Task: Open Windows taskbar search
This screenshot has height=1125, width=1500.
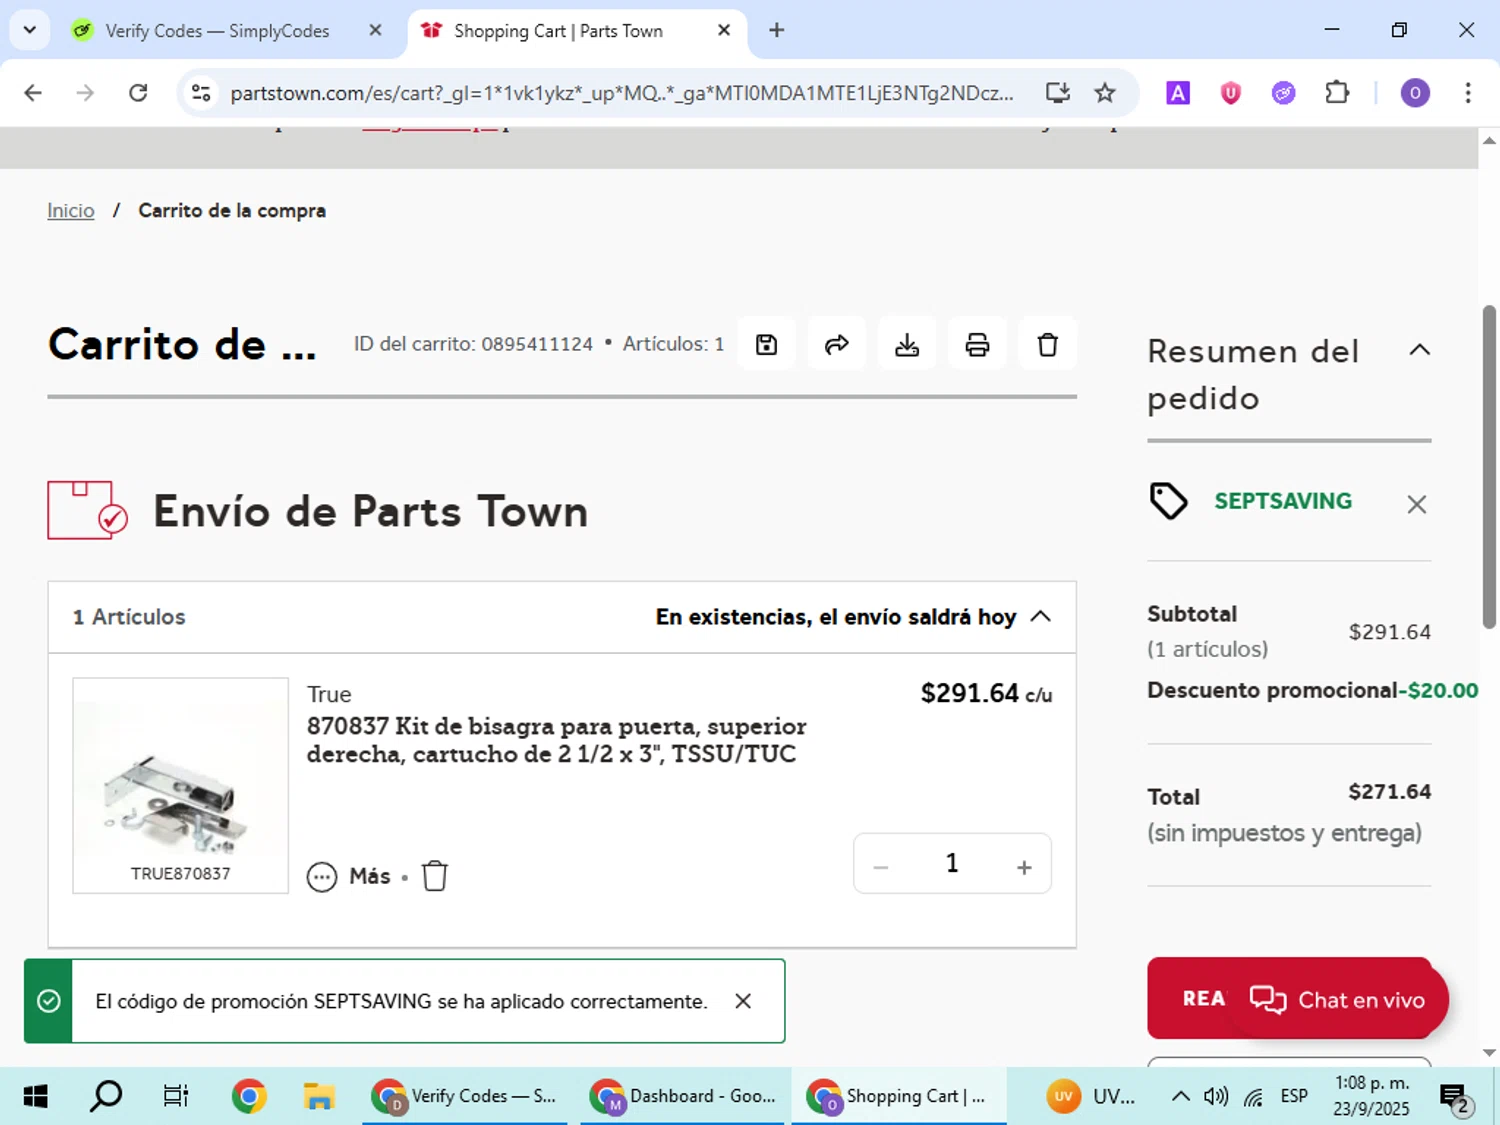Action: (x=106, y=1096)
